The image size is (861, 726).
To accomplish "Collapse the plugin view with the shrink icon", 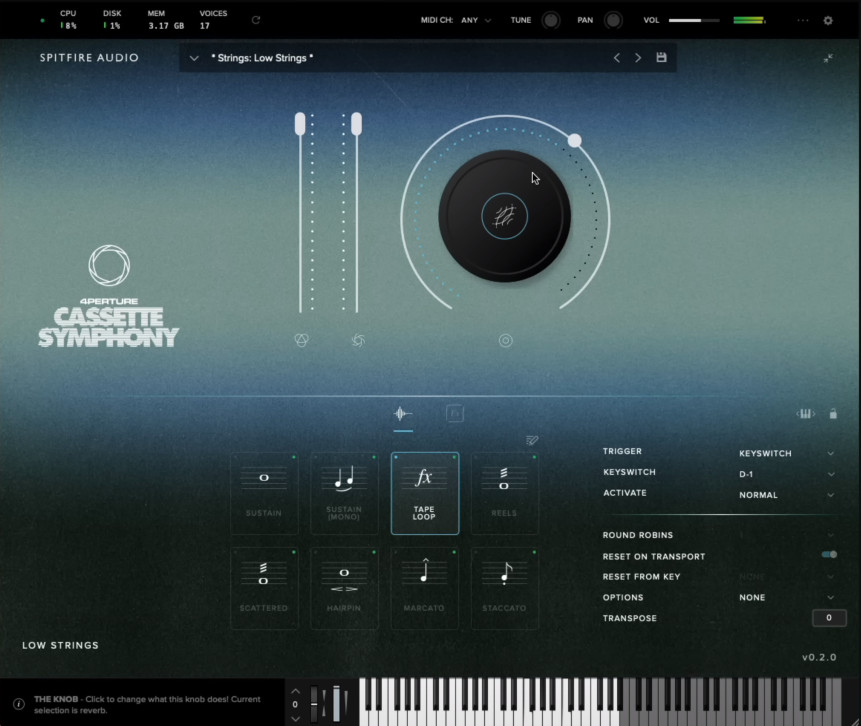I will pos(828,58).
